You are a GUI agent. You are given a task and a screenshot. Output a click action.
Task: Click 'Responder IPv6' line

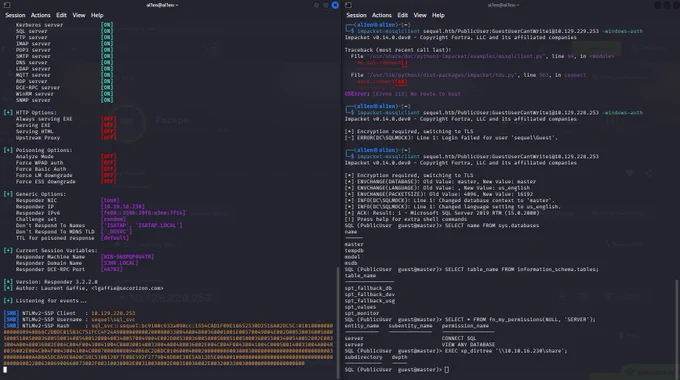click(101, 213)
